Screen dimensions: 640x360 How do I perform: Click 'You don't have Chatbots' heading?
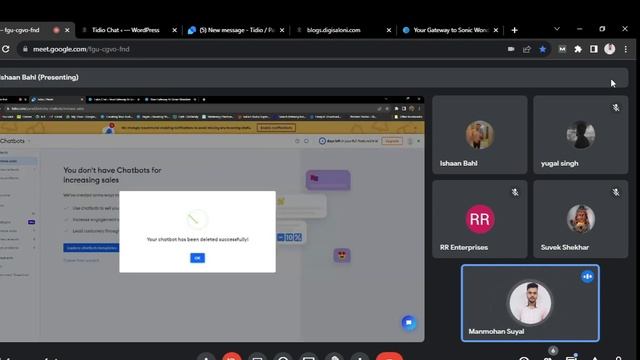tap(112, 175)
